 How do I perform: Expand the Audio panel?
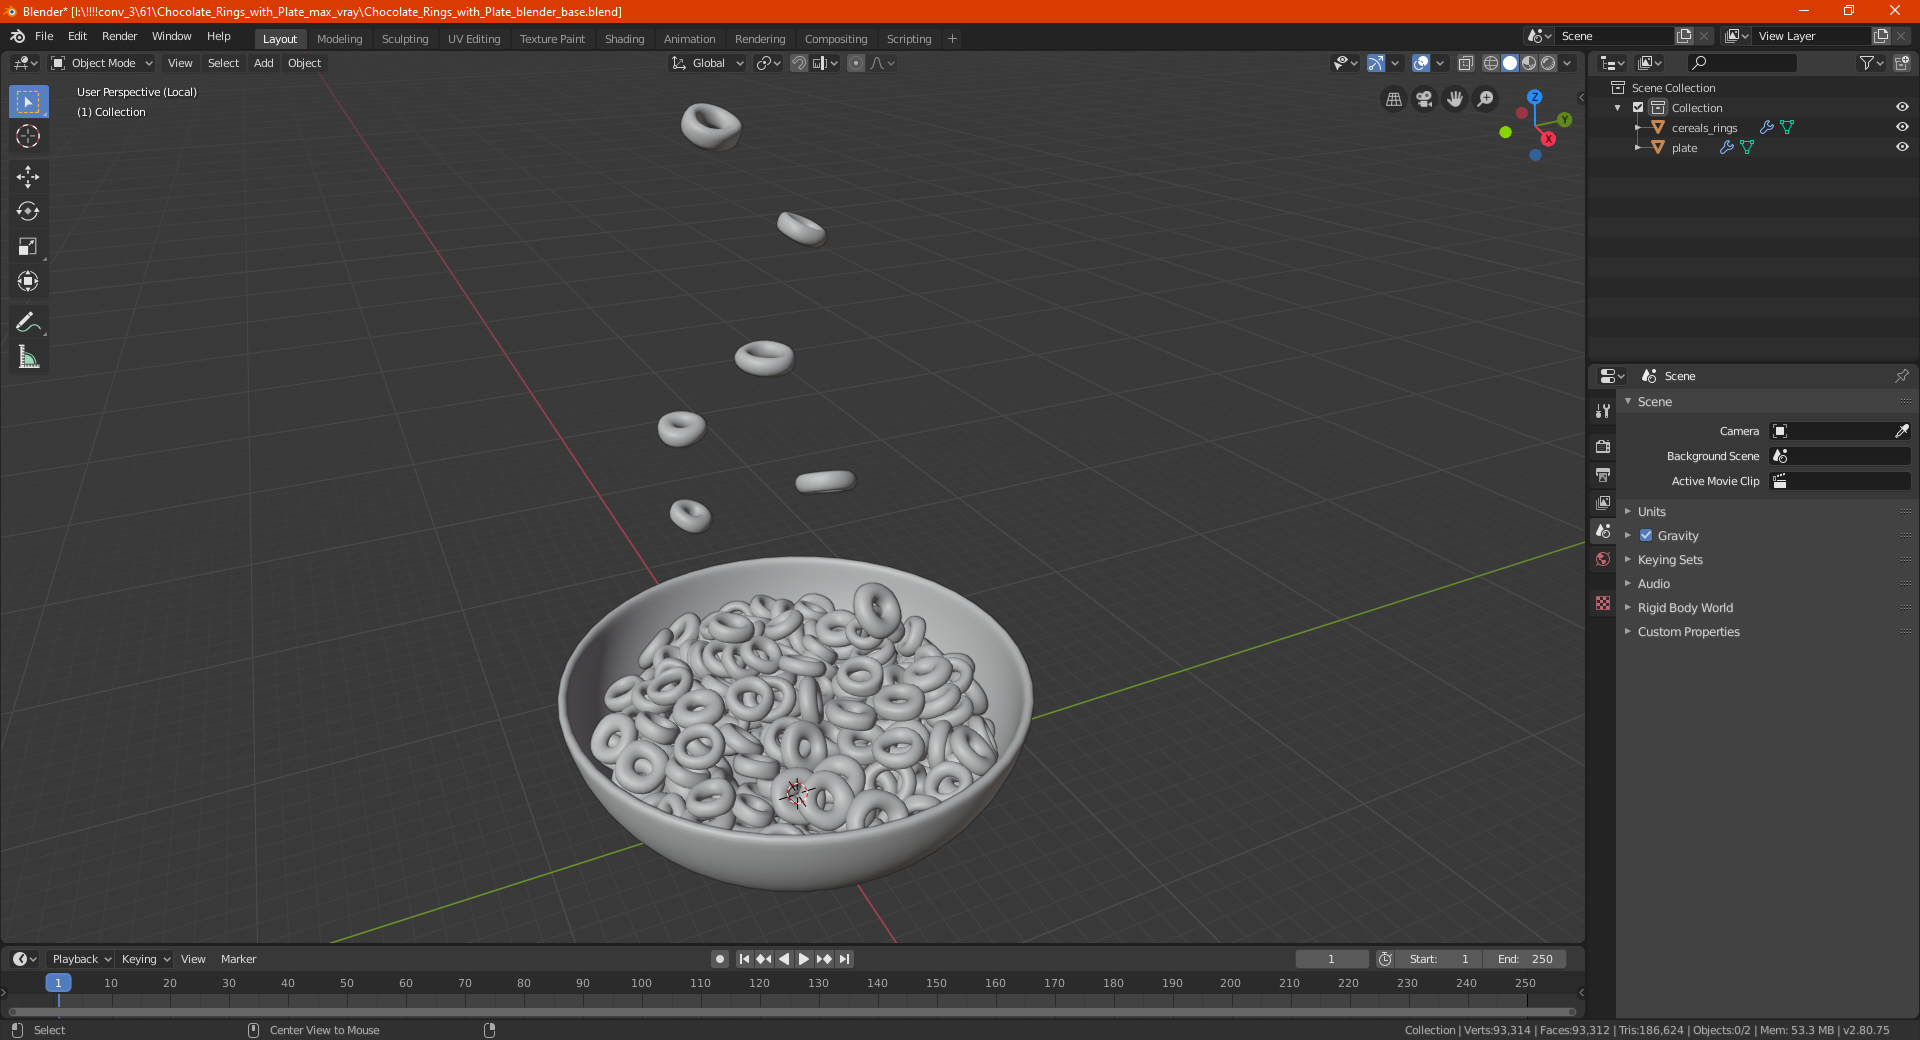point(1653,583)
